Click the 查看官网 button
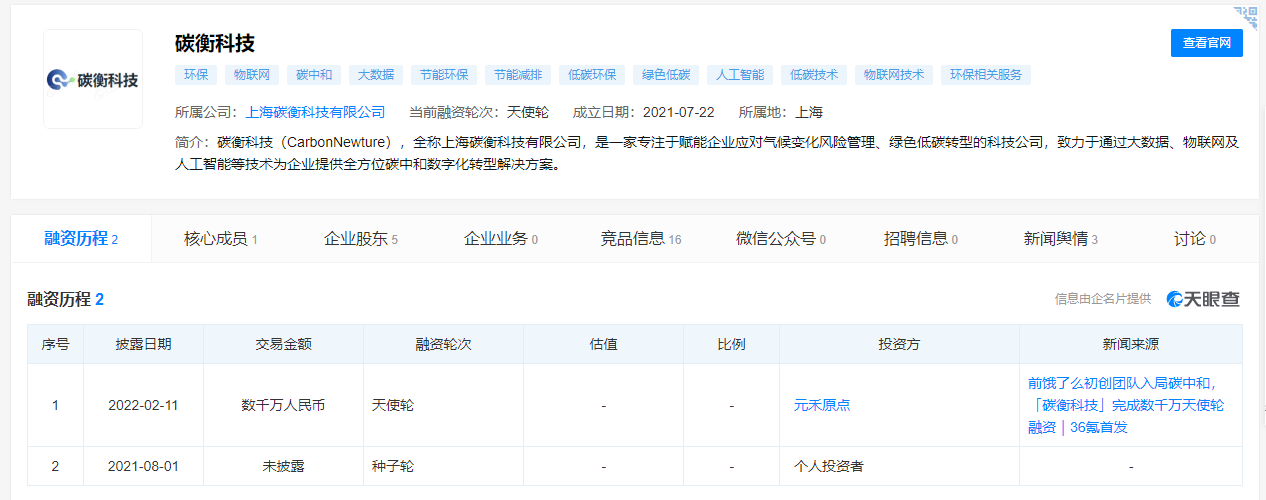1266x500 pixels. (x=1207, y=43)
